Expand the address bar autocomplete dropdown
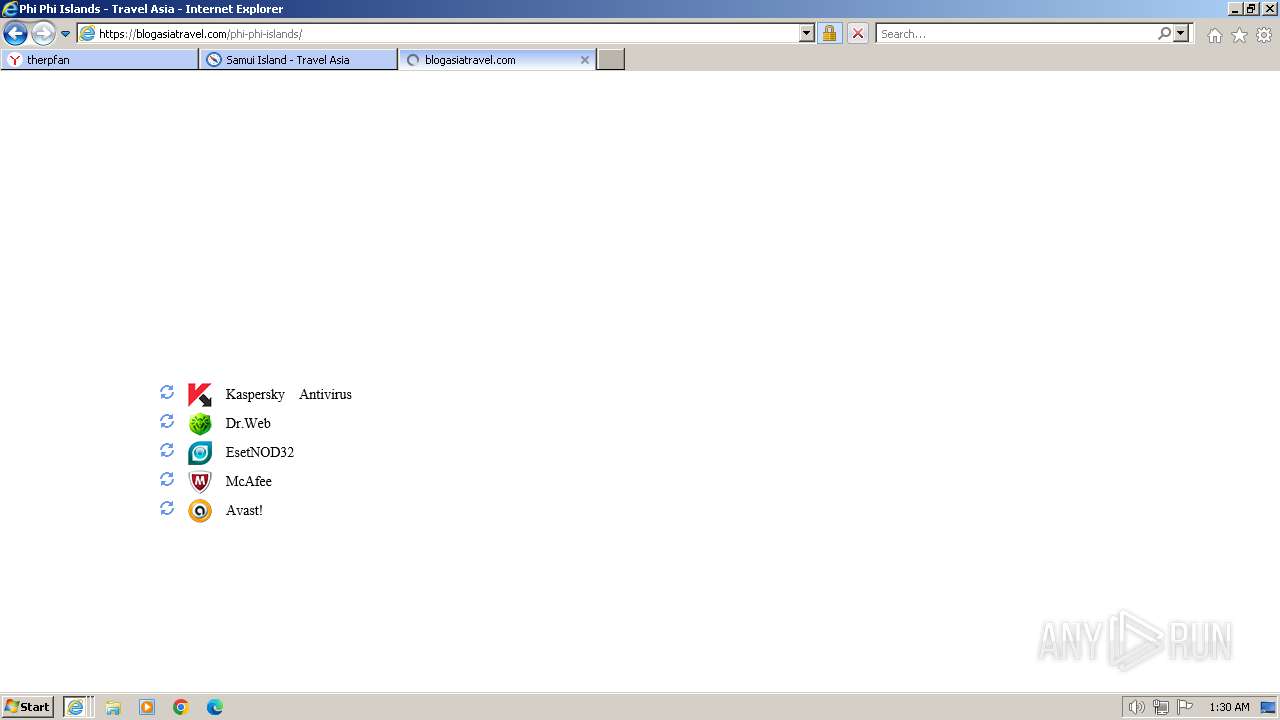This screenshot has width=1280, height=720. coord(807,33)
